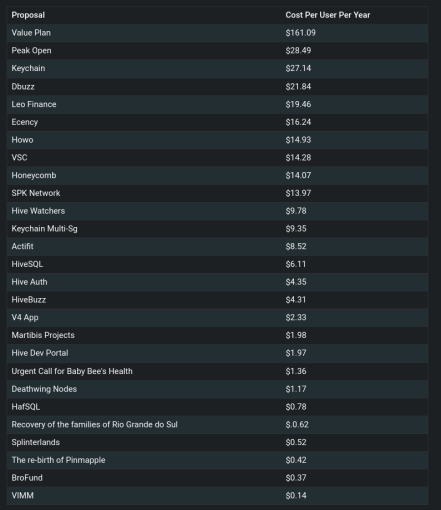Click the Cost Per User Per Year header
Screen dimensions: 441x510
click(x=328, y=15)
